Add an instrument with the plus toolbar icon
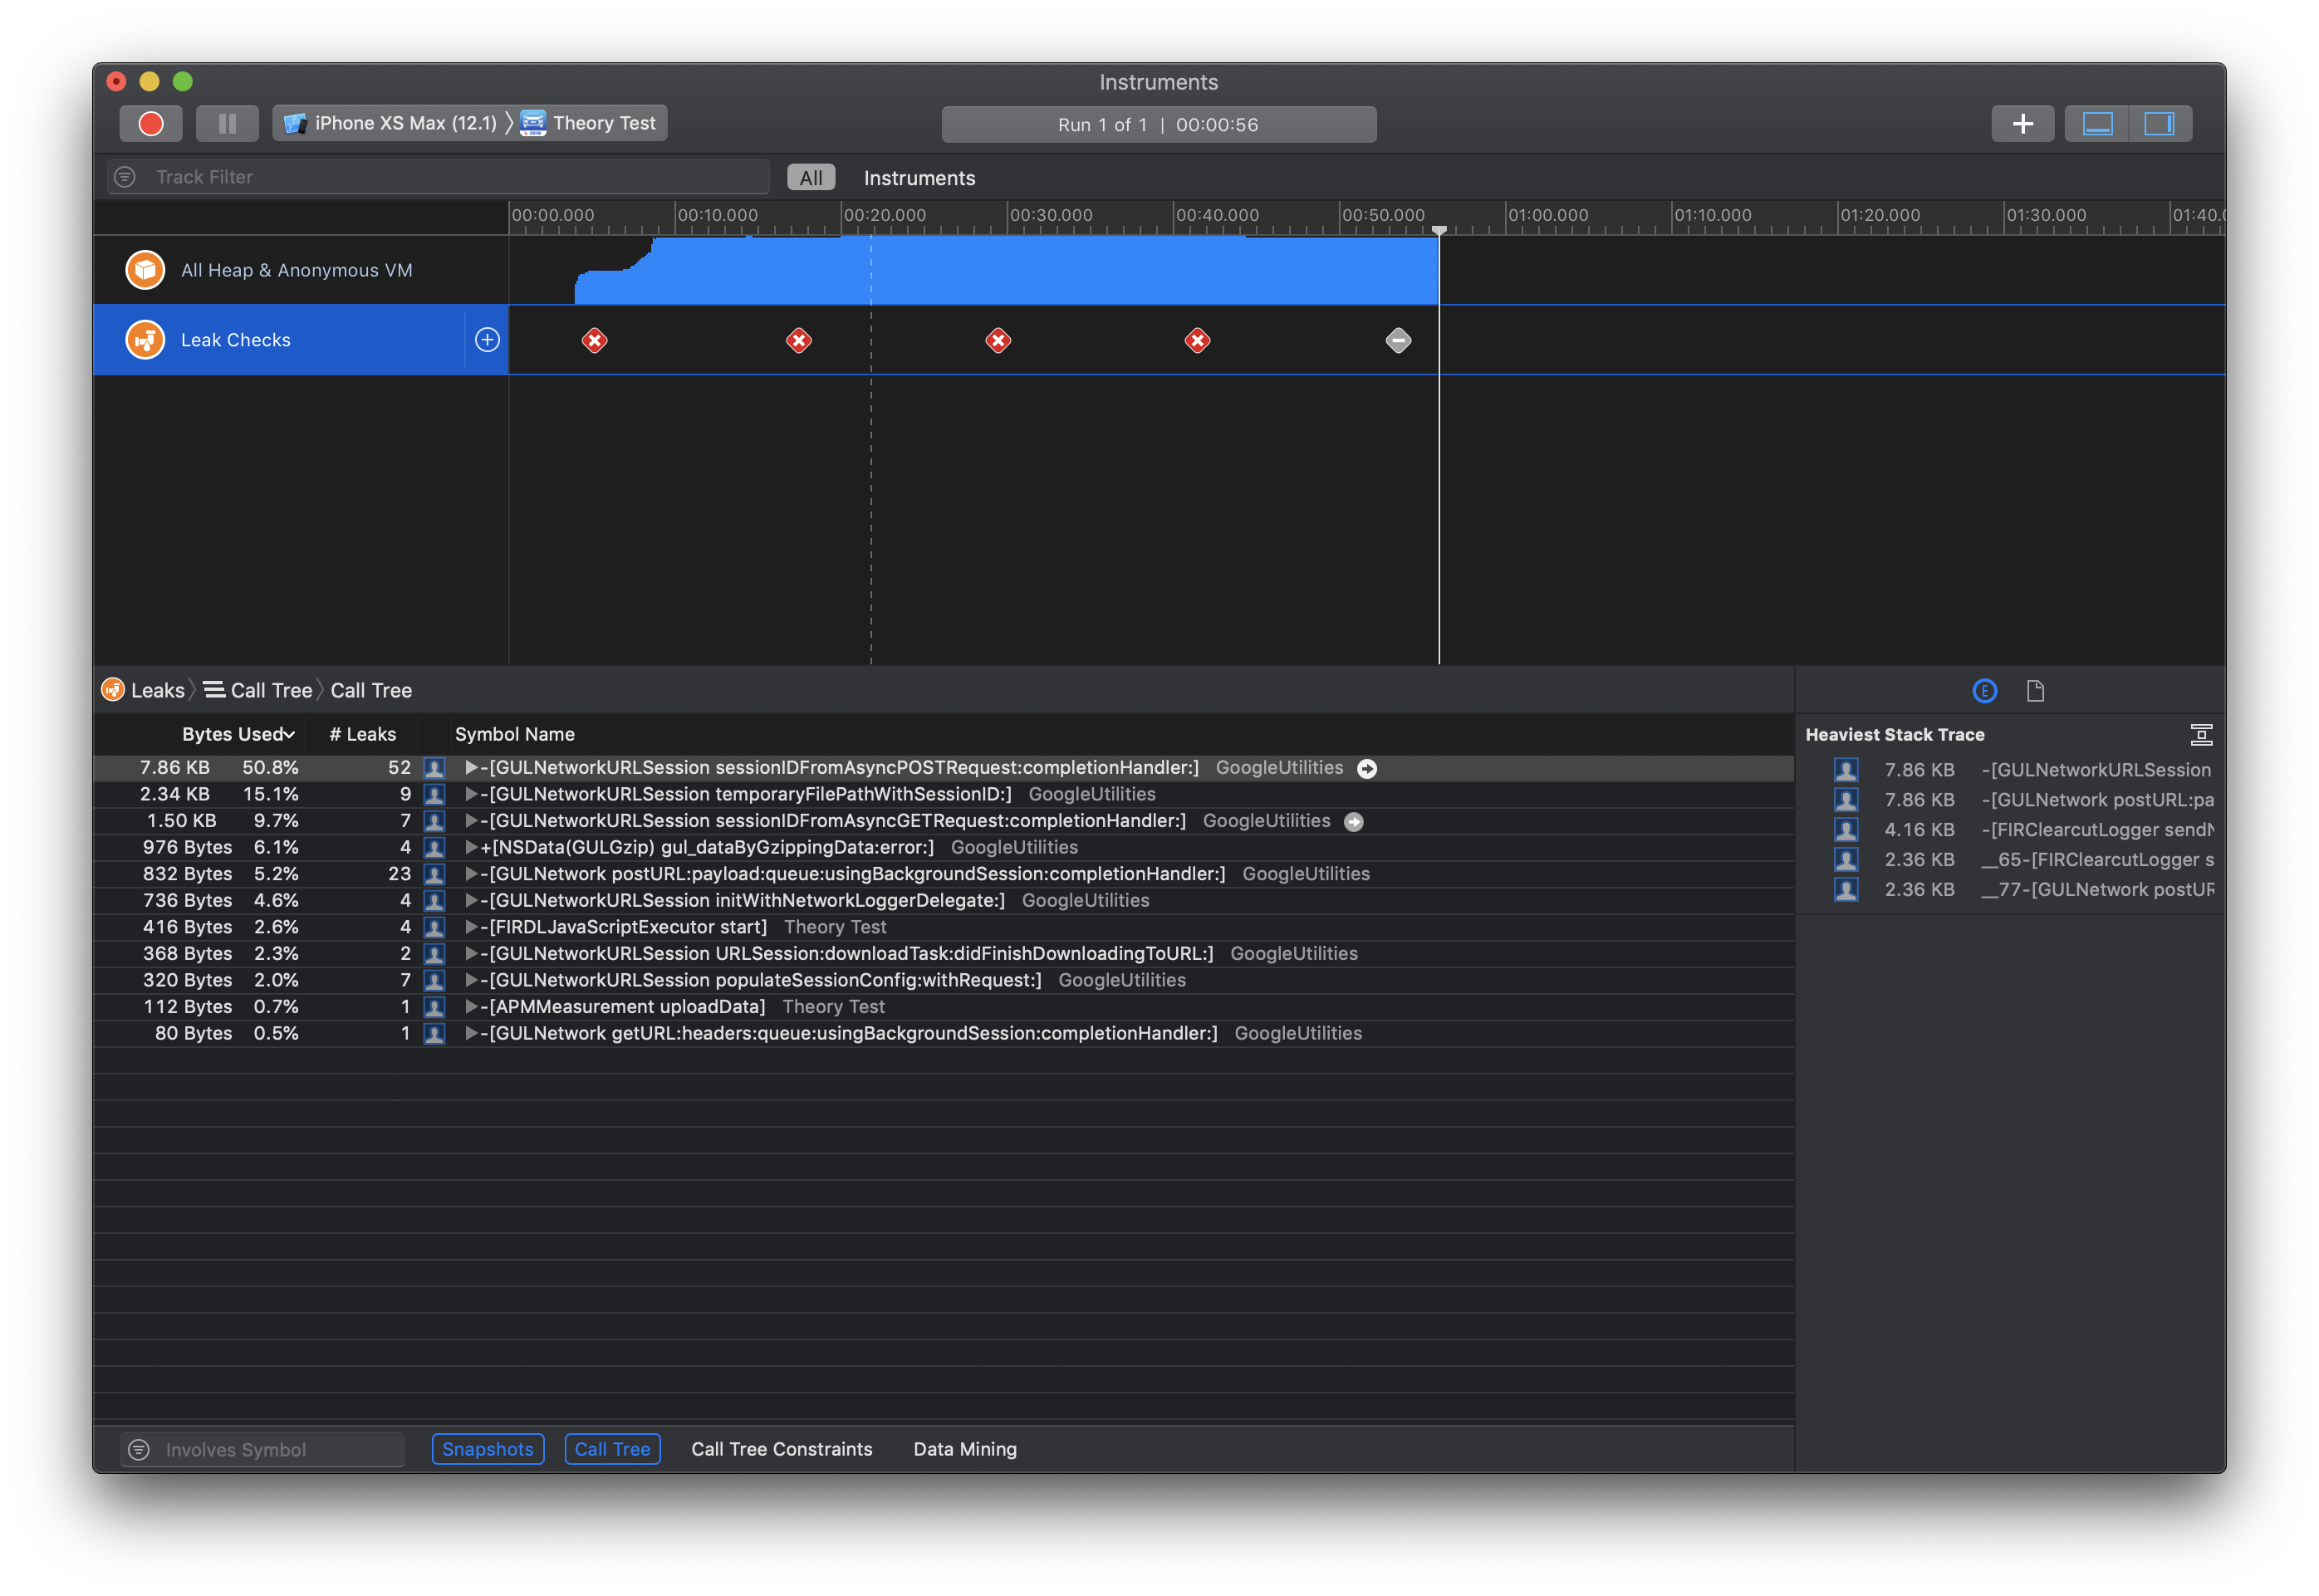 [2023, 123]
